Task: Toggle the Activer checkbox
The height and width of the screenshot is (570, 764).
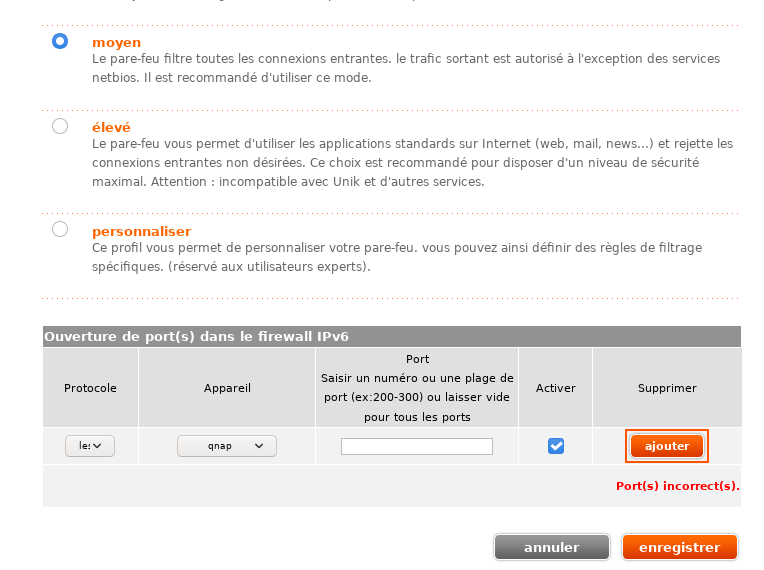Action: coord(556,446)
